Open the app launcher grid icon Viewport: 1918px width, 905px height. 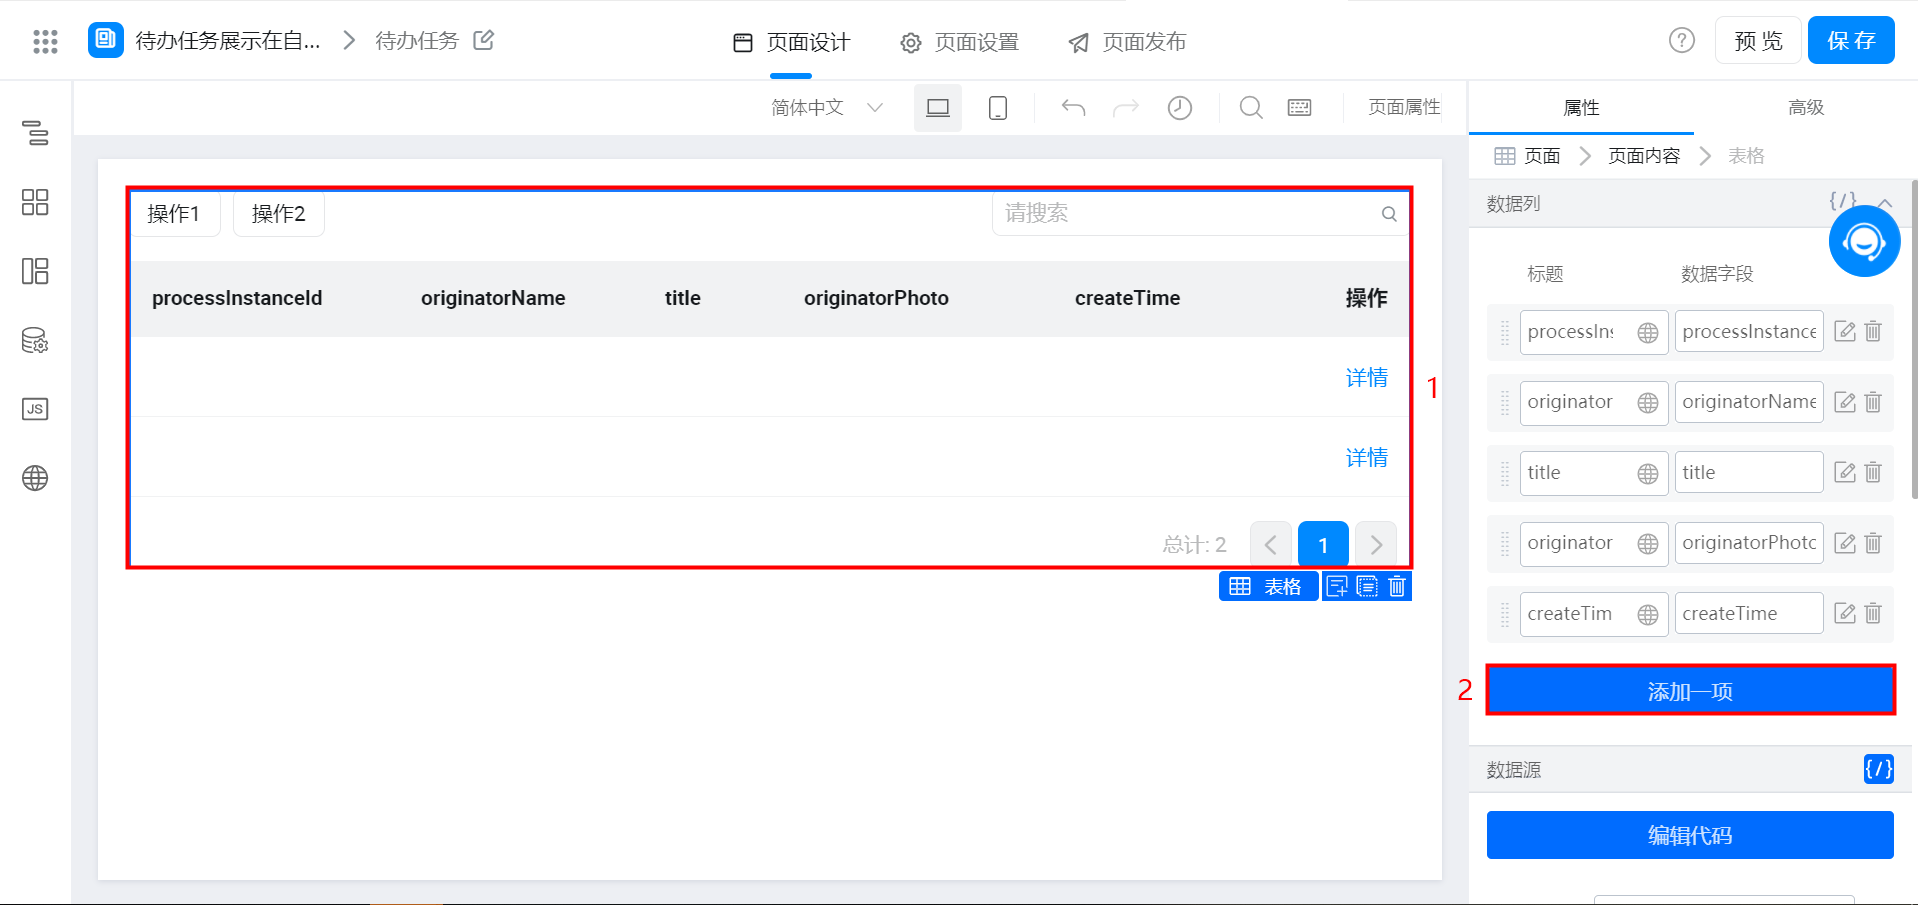pyautogui.click(x=45, y=41)
